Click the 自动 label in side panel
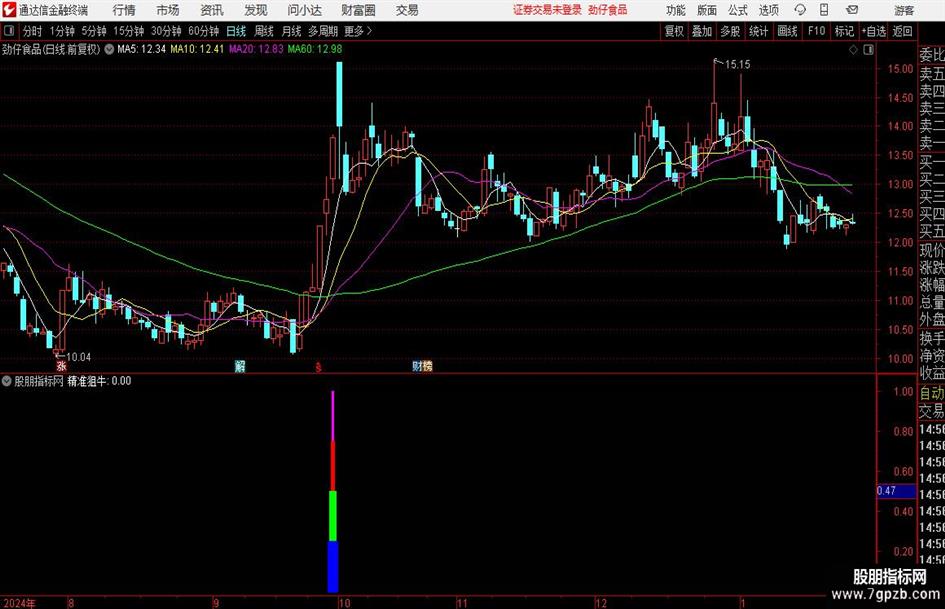 point(932,393)
